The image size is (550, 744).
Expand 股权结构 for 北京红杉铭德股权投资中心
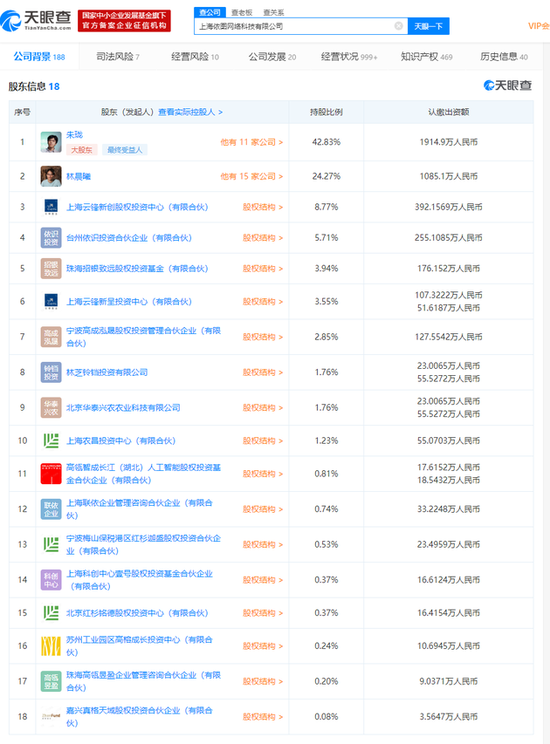[x=263, y=613]
